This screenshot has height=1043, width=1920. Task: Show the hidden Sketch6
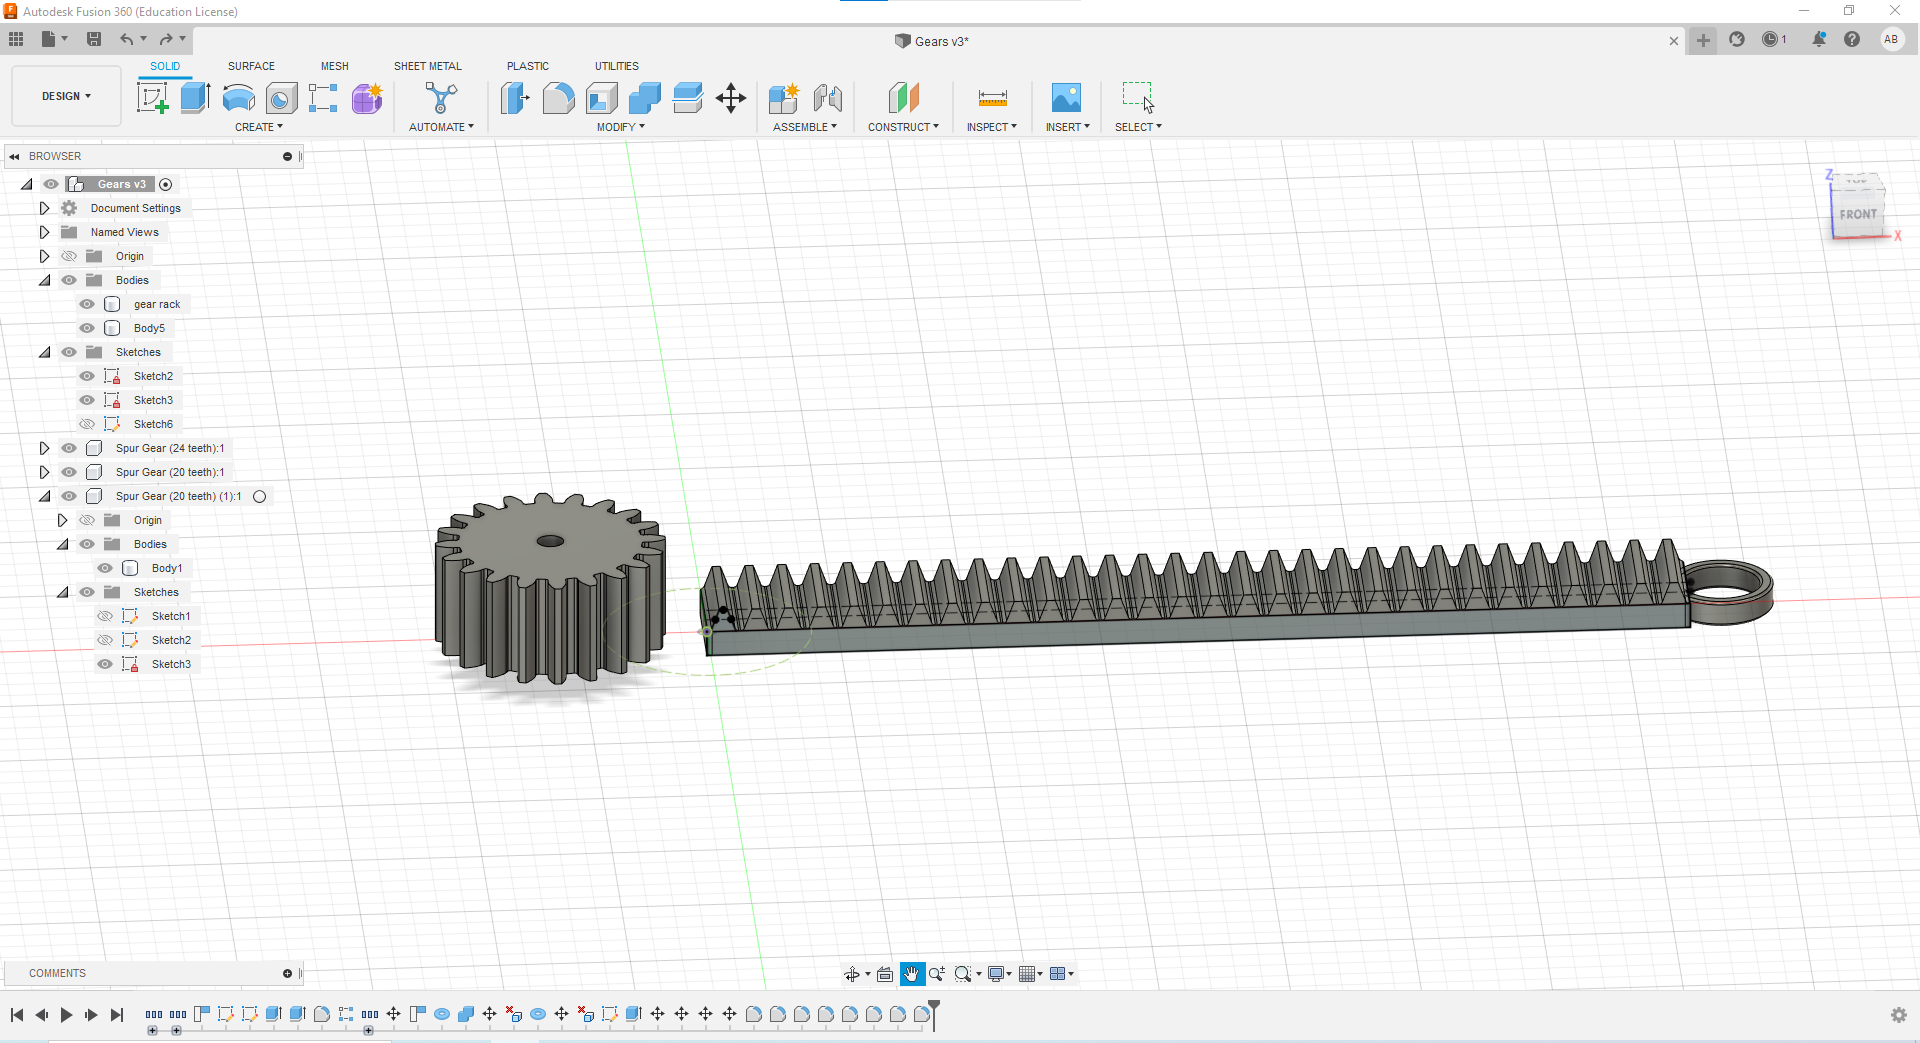87,424
